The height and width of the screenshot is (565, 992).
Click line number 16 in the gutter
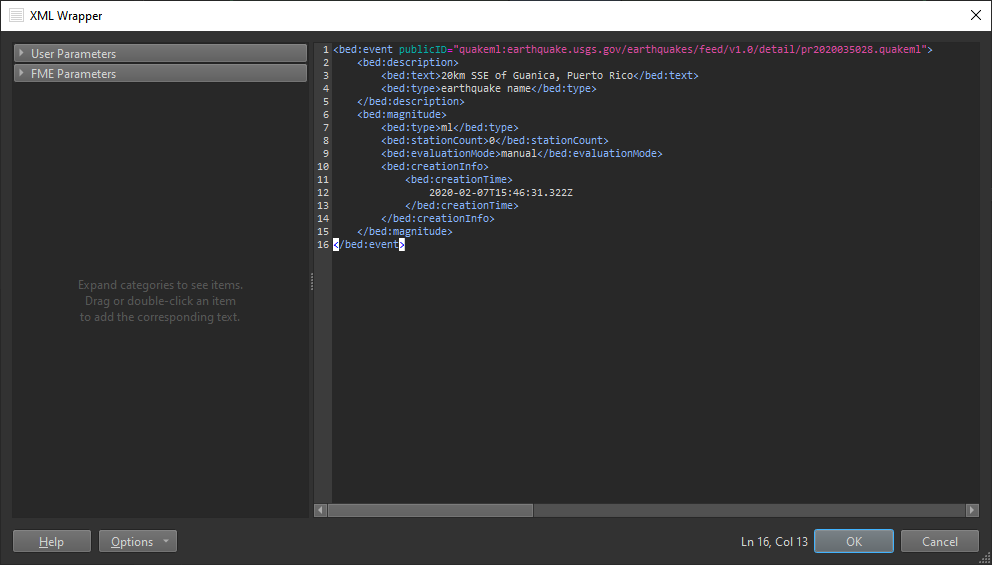click(323, 244)
